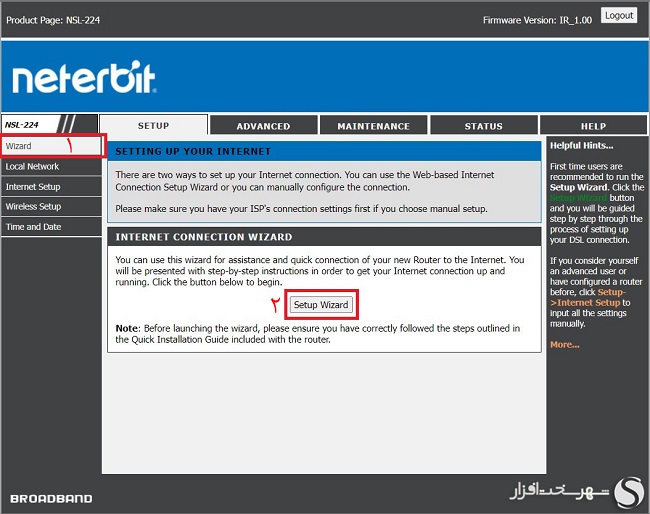Image resolution: width=650 pixels, height=514 pixels.
Task: Go to Time and Date settings
Action: [x=33, y=227]
